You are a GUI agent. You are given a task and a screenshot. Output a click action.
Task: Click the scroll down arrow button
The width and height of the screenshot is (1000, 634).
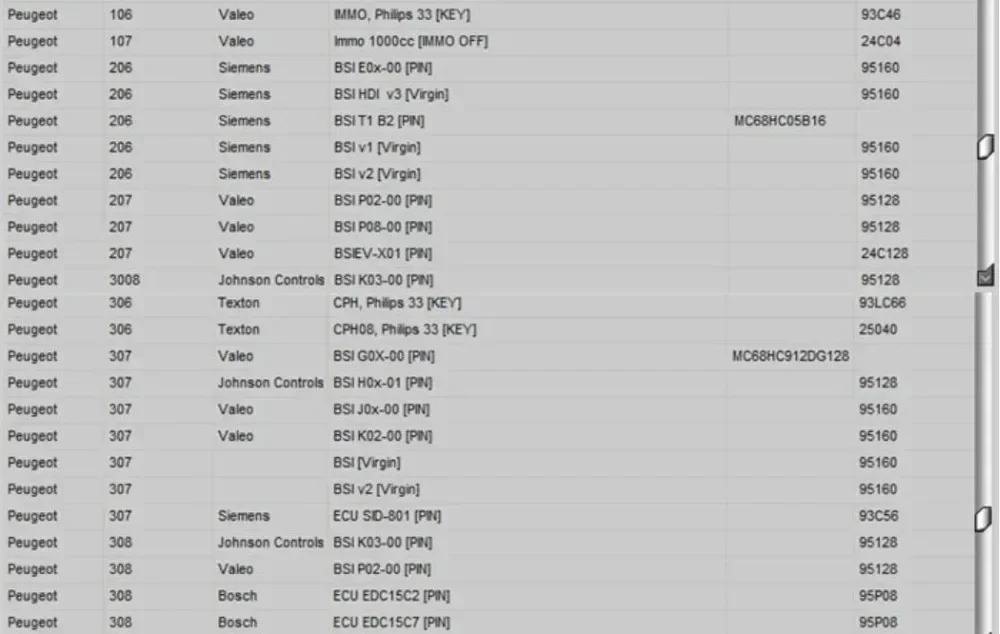click(x=985, y=277)
